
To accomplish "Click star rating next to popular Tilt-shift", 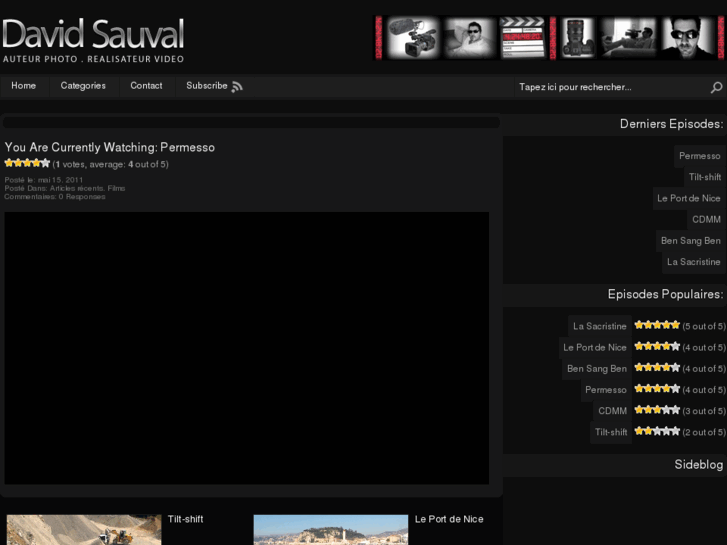I will pos(657,431).
